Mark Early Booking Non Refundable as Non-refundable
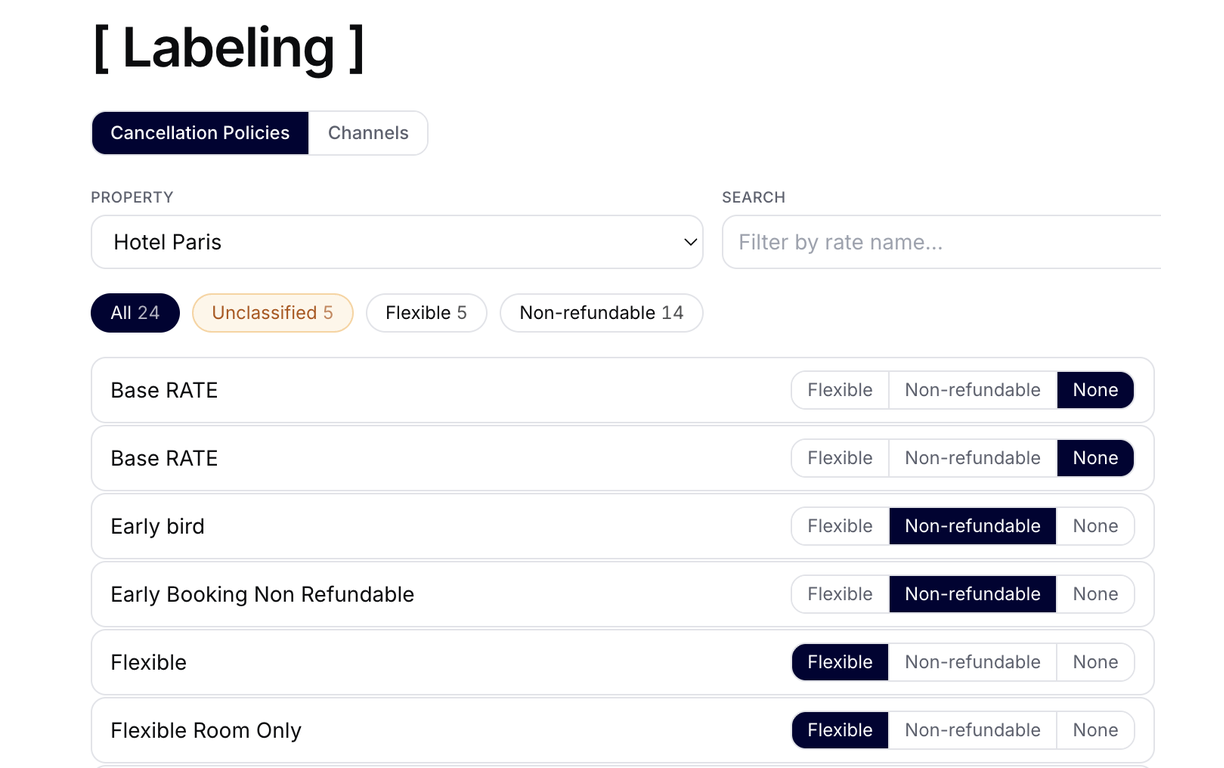The height and width of the screenshot is (768, 1224). [x=973, y=594]
